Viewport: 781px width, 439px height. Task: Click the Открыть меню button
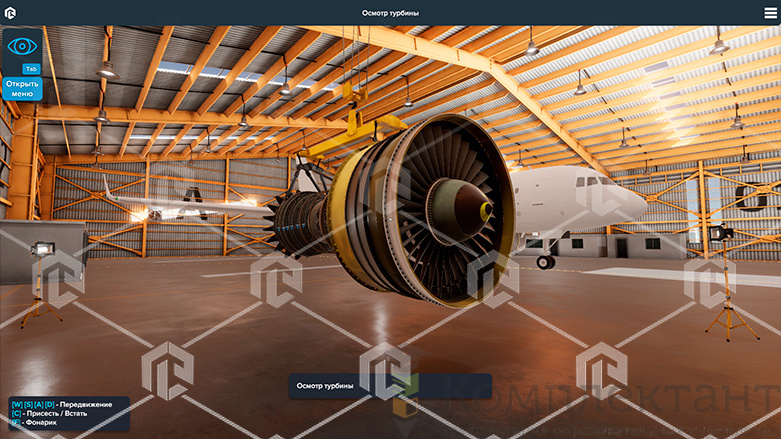point(22,88)
